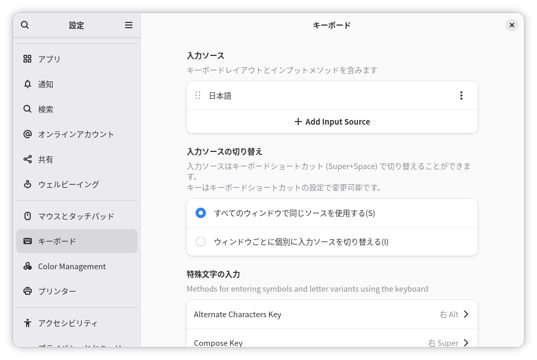Go to オンラインアカウント settings
Screen dimensions: 537x360
click(77, 134)
